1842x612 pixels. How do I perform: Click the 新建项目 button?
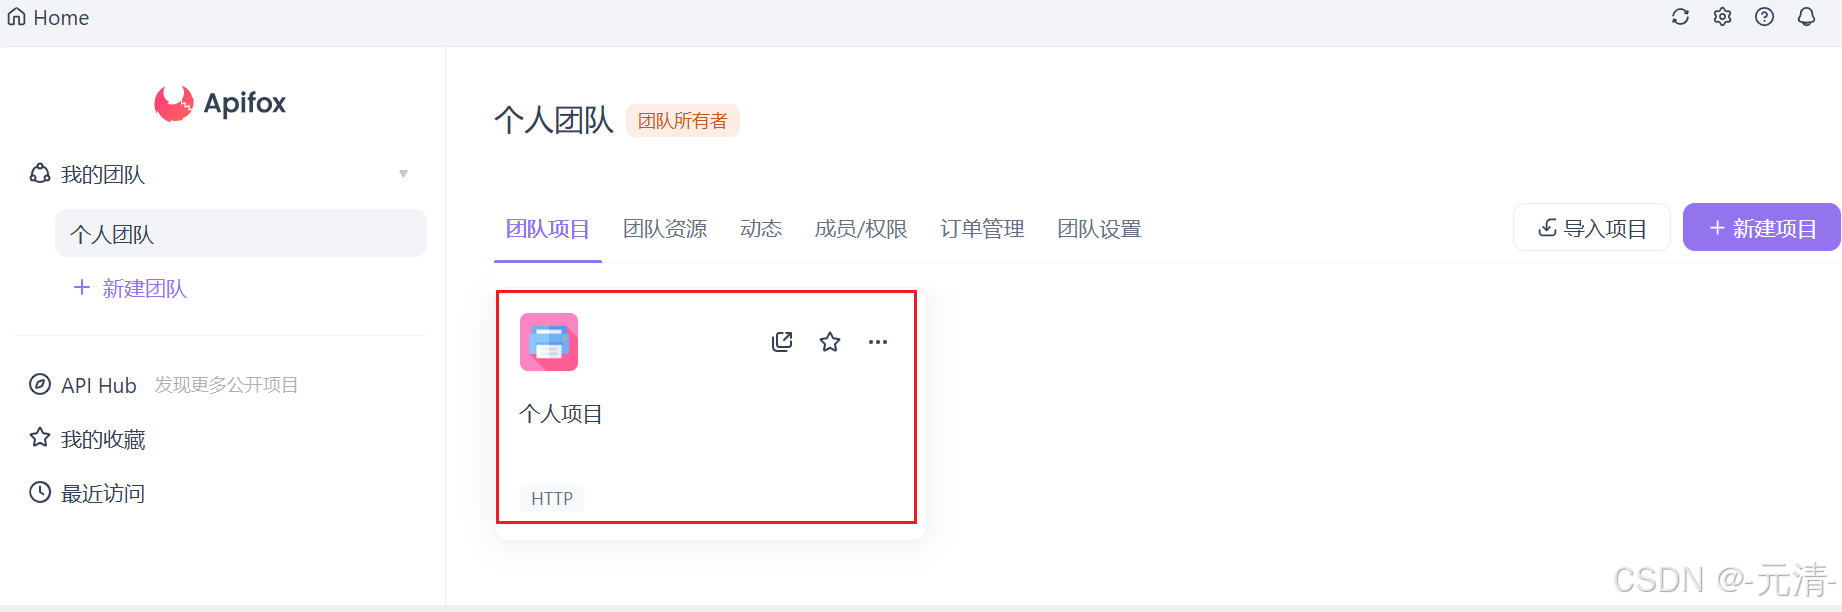[x=1762, y=227]
